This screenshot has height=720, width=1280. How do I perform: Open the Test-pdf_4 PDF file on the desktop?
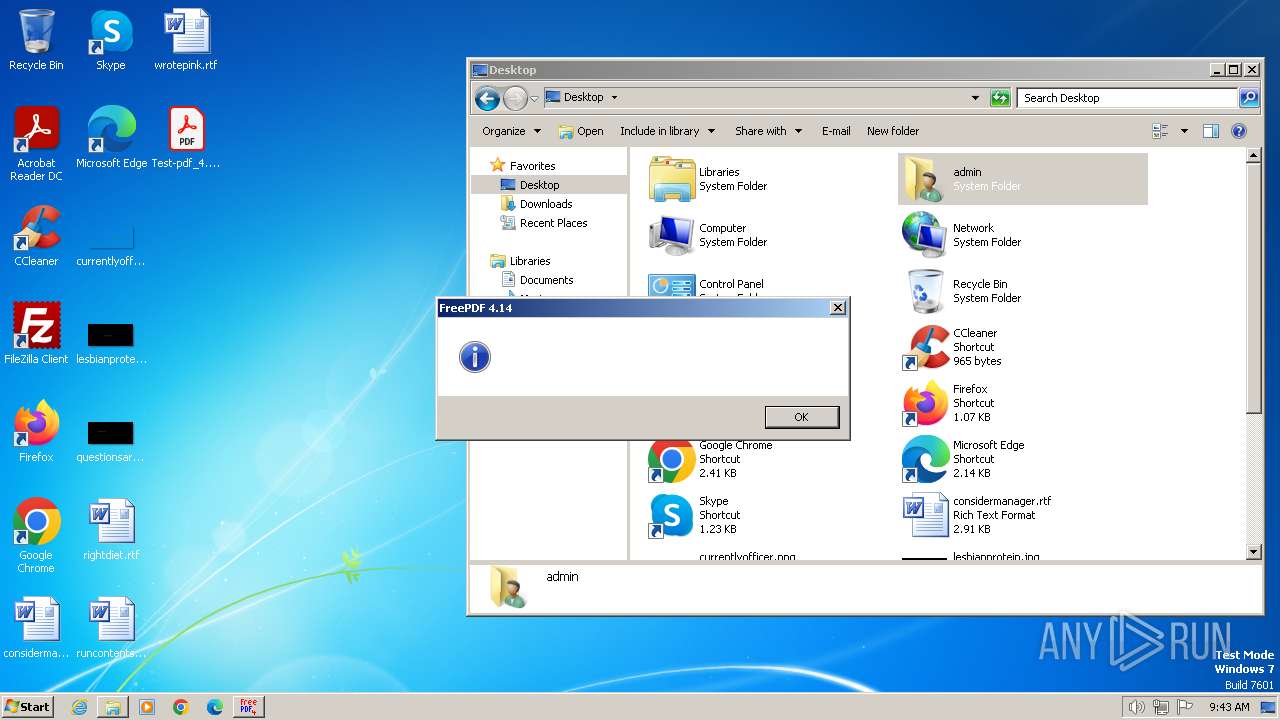(x=186, y=138)
